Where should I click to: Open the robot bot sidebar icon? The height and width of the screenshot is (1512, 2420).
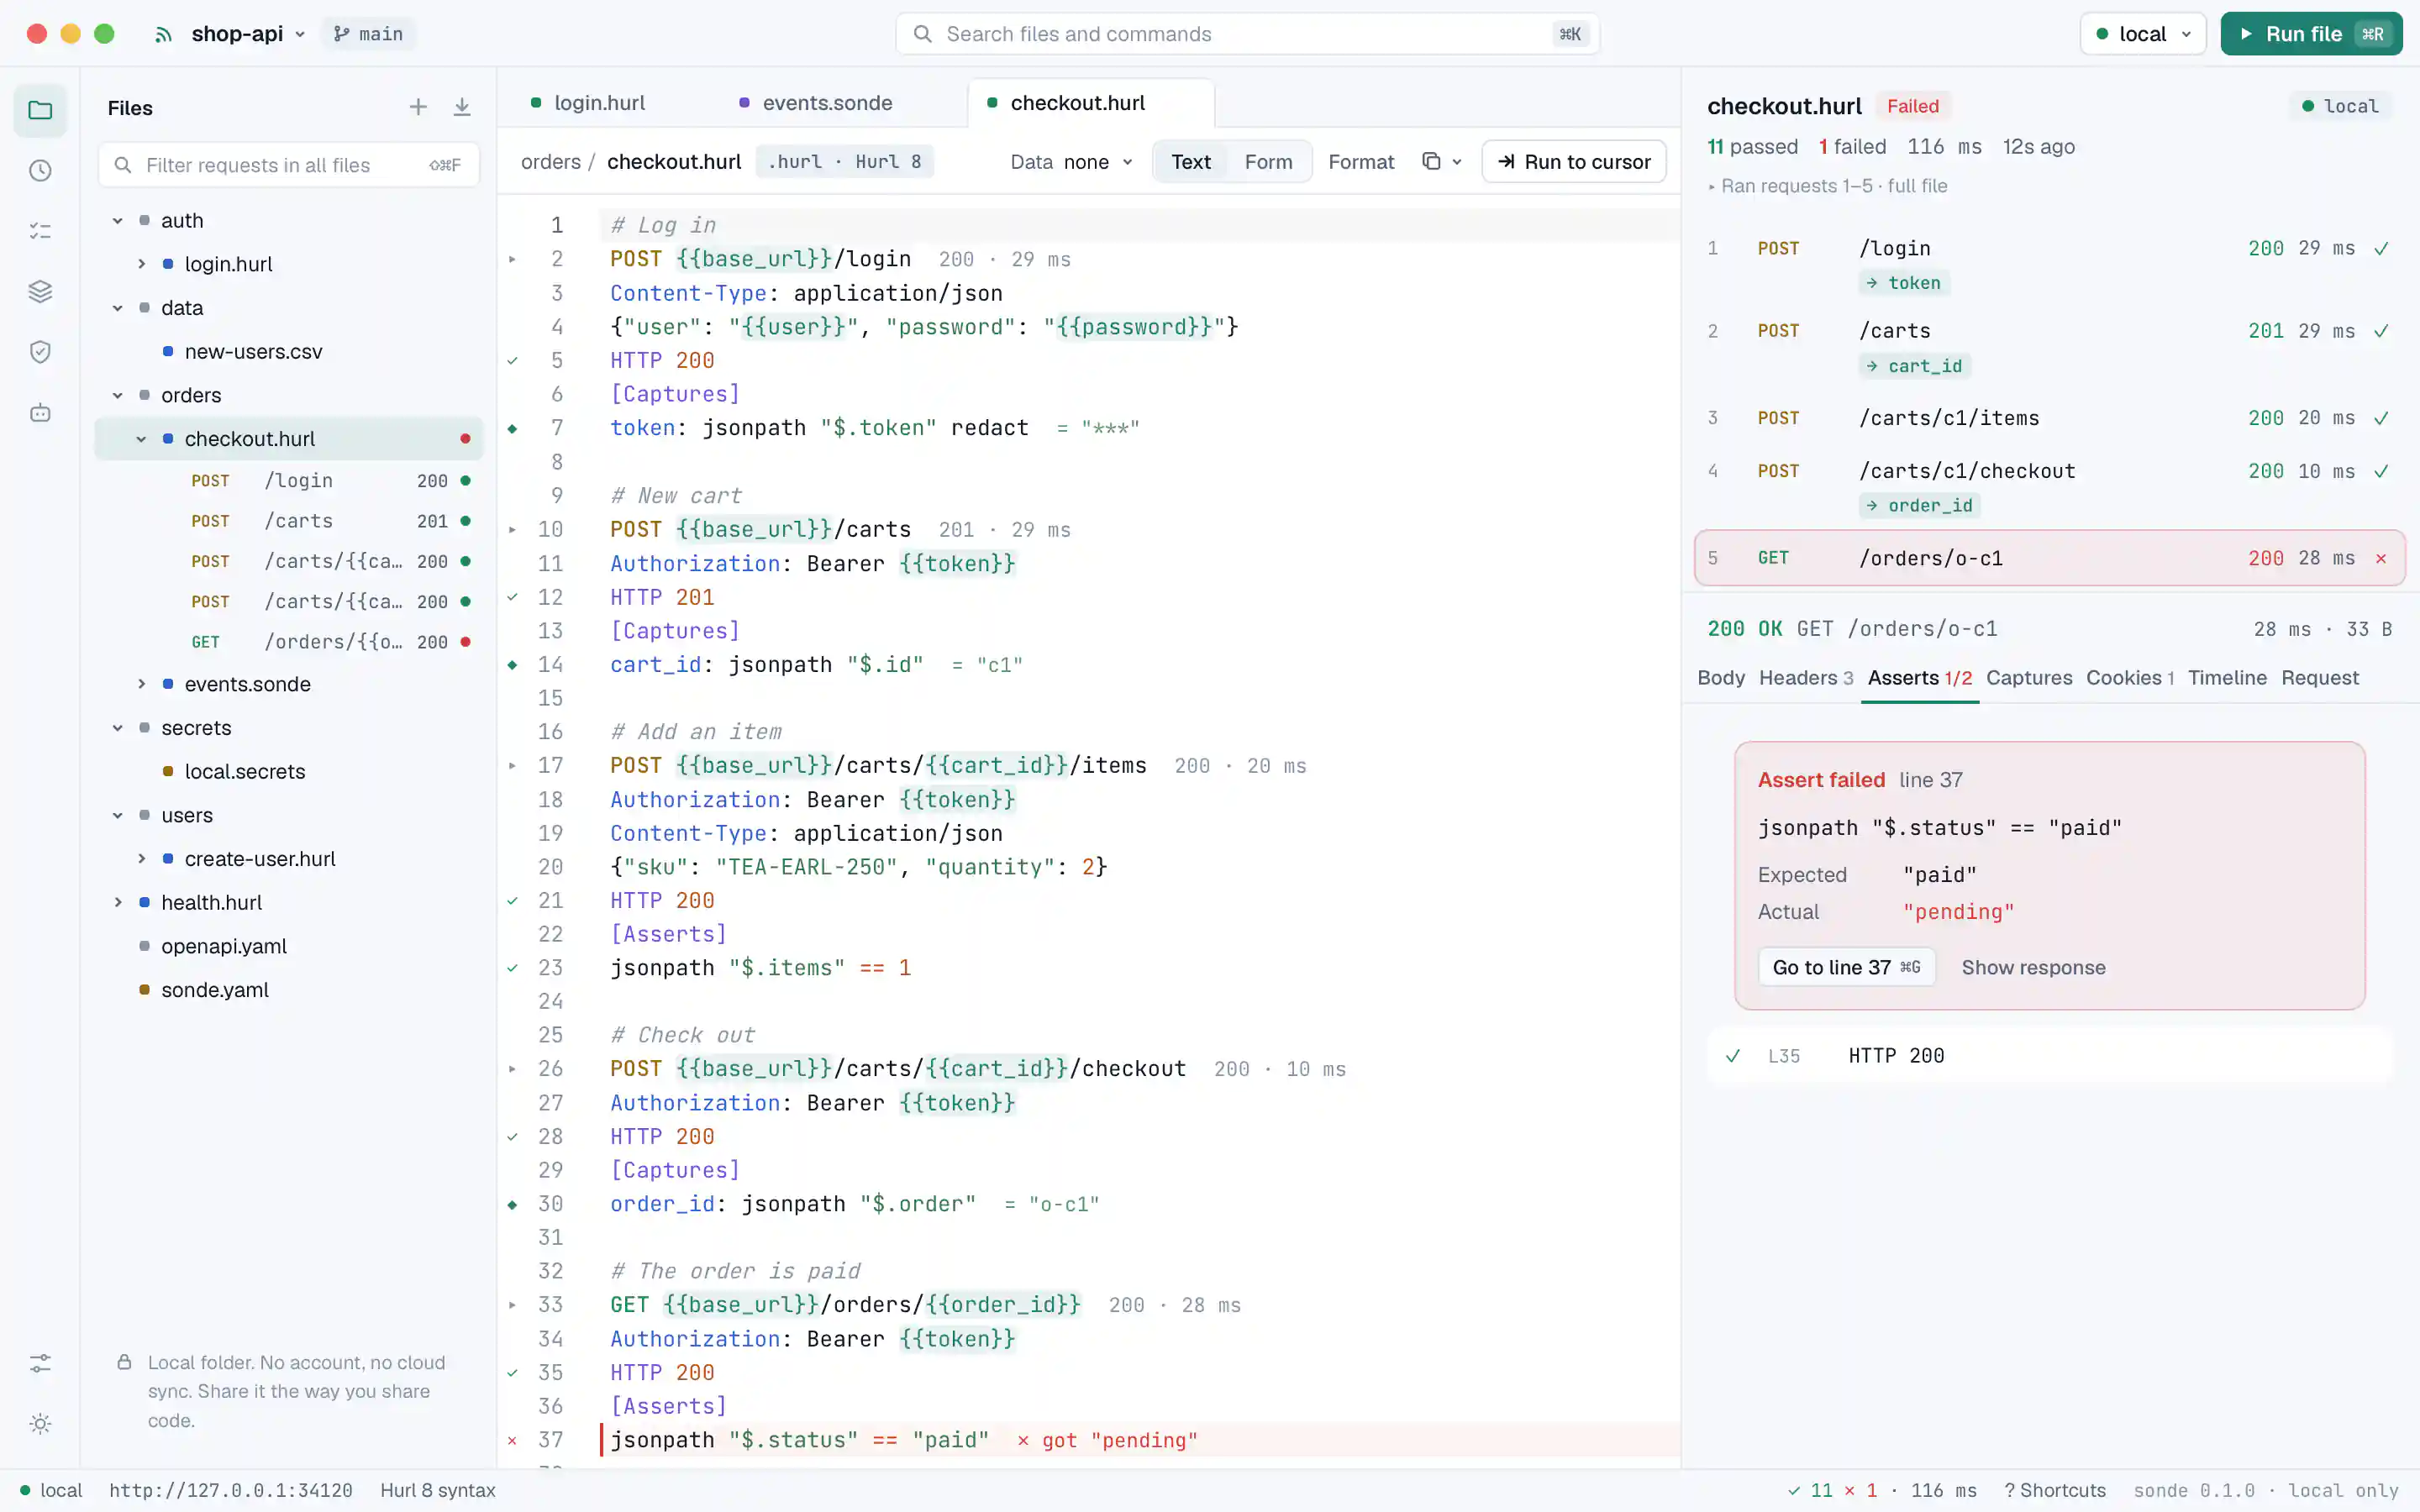click(x=40, y=413)
